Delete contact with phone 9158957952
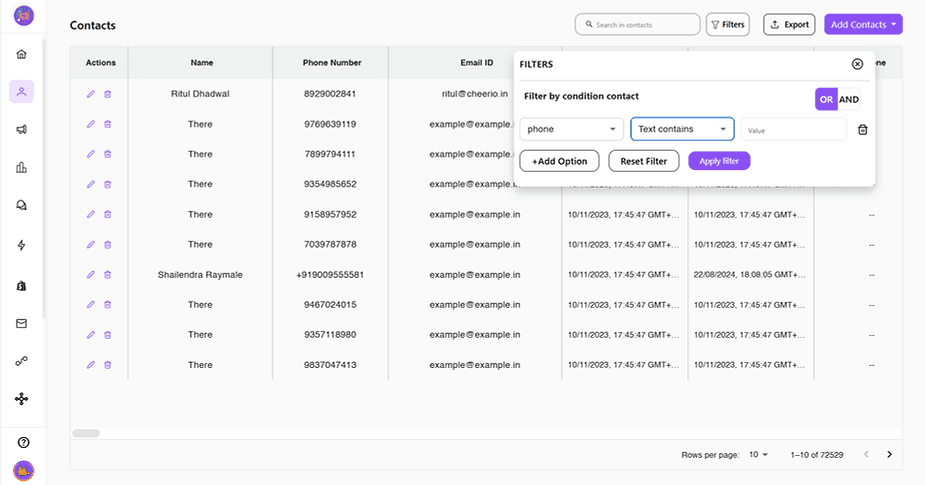The width and height of the screenshot is (925, 485). tap(107, 214)
